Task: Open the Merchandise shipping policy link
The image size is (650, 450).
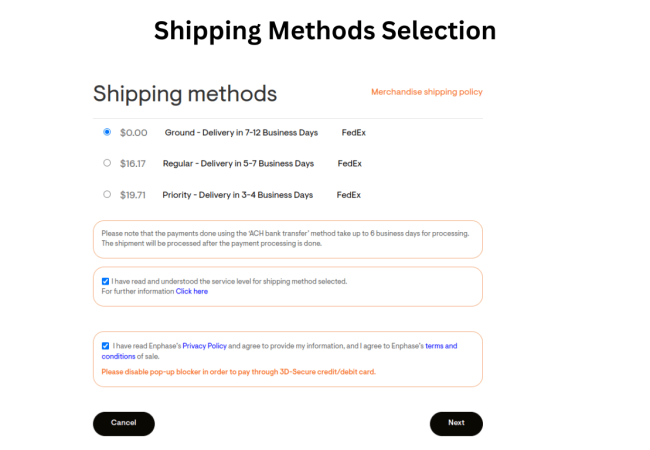Action: click(x=426, y=92)
